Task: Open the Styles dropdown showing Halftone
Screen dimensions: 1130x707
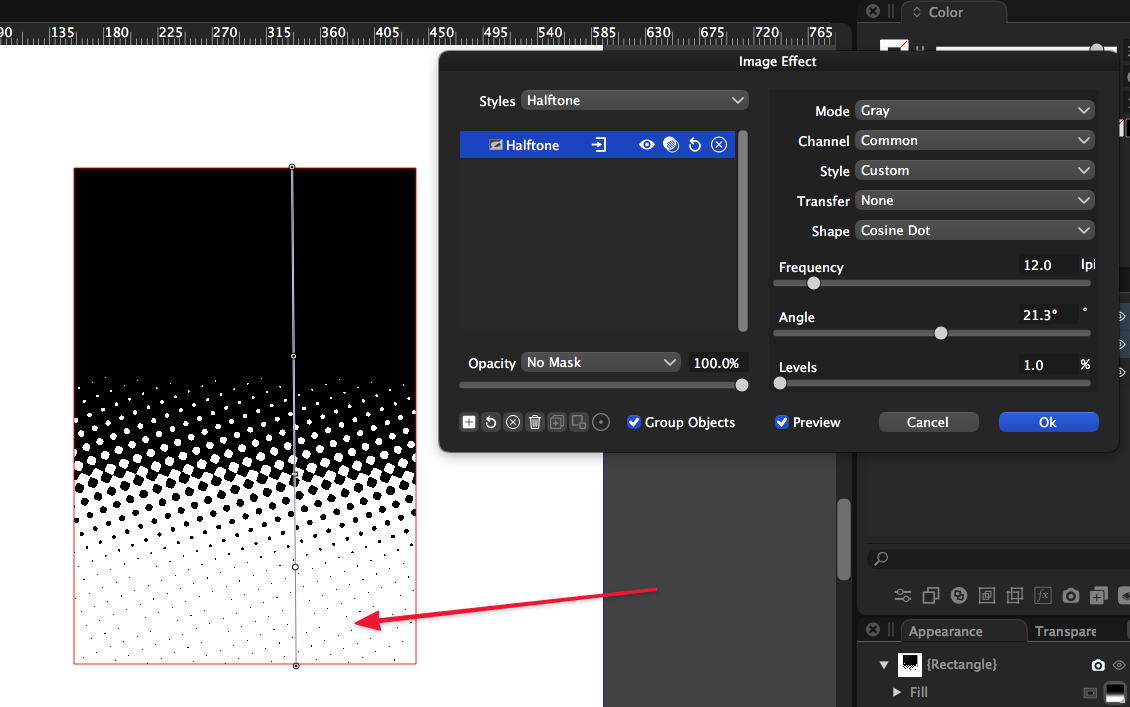Action: pyautogui.click(x=635, y=101)
